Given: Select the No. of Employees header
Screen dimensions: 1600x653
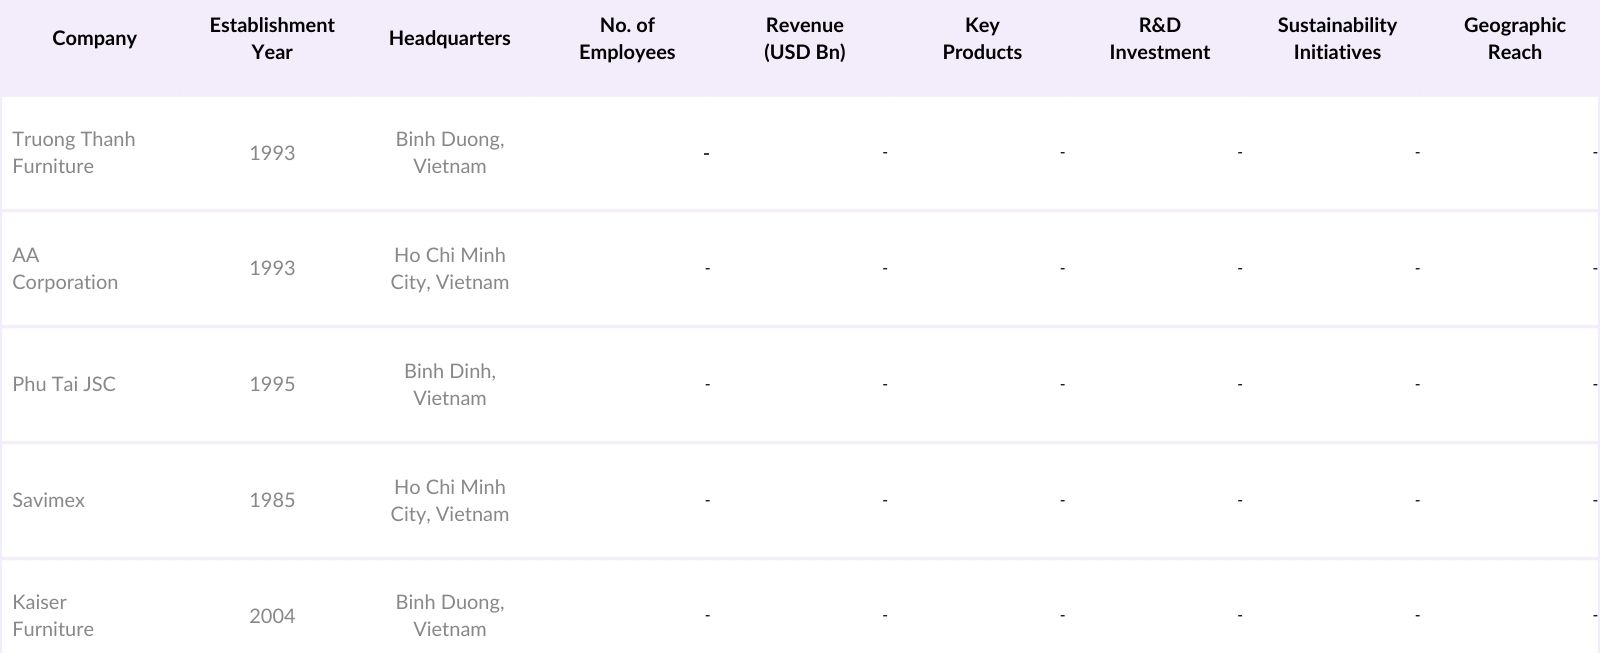Looking at the screenshot, I should [627, 38].
